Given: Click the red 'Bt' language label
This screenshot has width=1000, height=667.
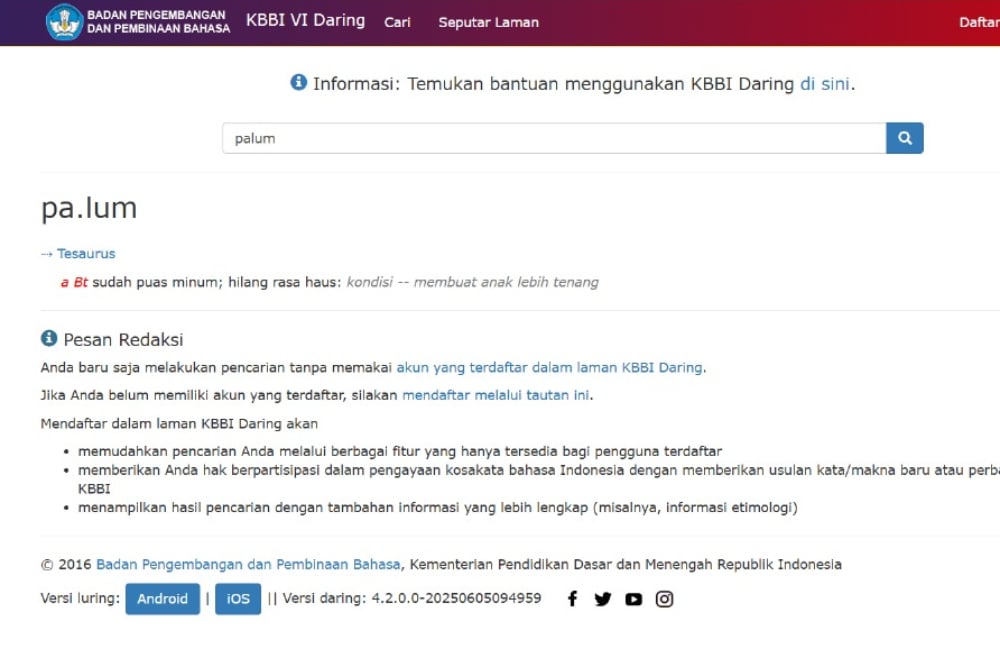Looking at the screenshot, I should 80,282.
